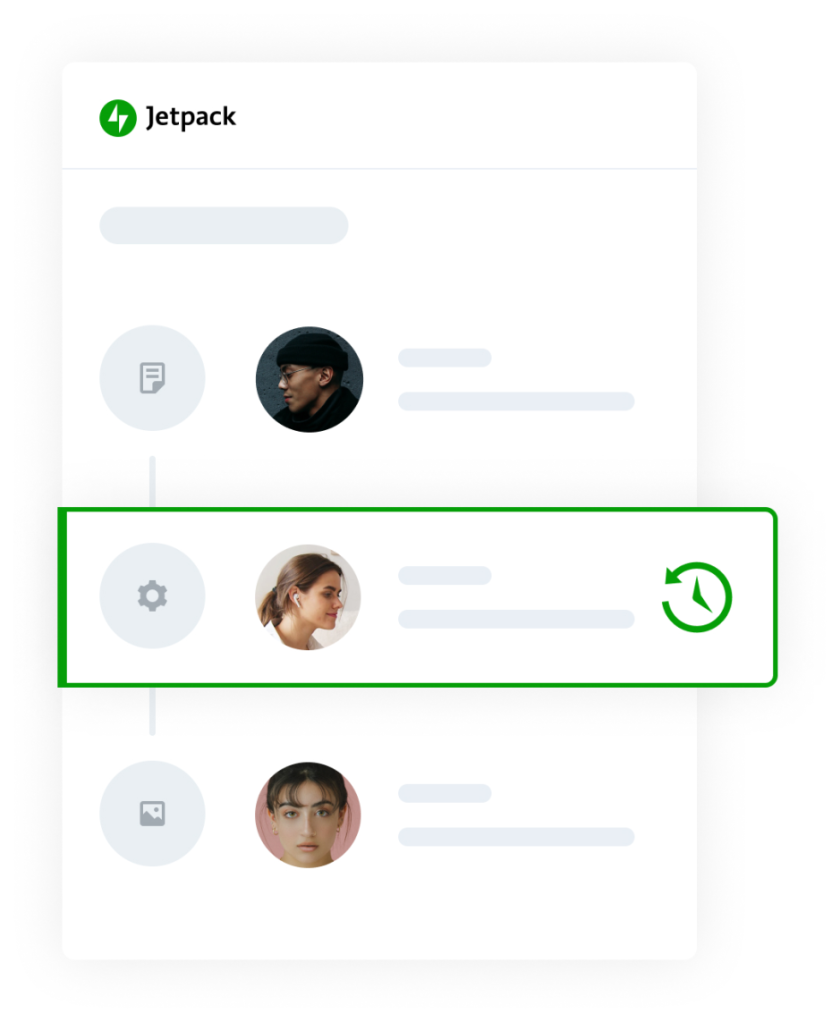Click timeline connector between document and gear icons
This screenshot has height=1022, width=840.
152,482
